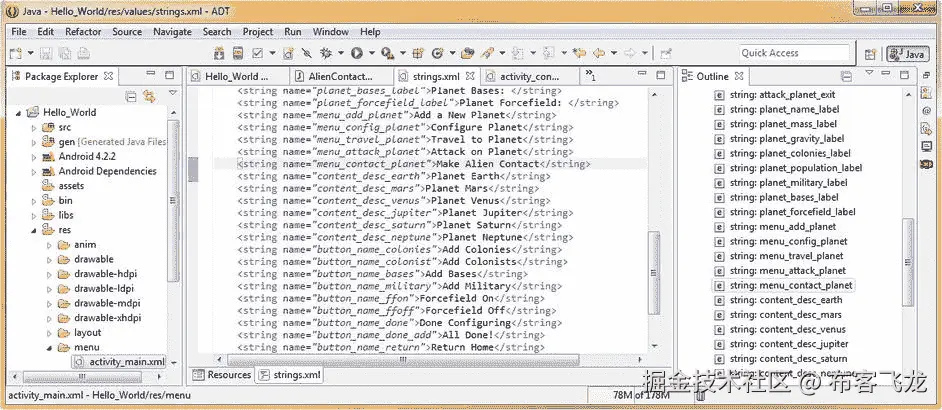Select activity_main.xml in Package Explorer
This screenshot has height=410, width=942.
120,362
